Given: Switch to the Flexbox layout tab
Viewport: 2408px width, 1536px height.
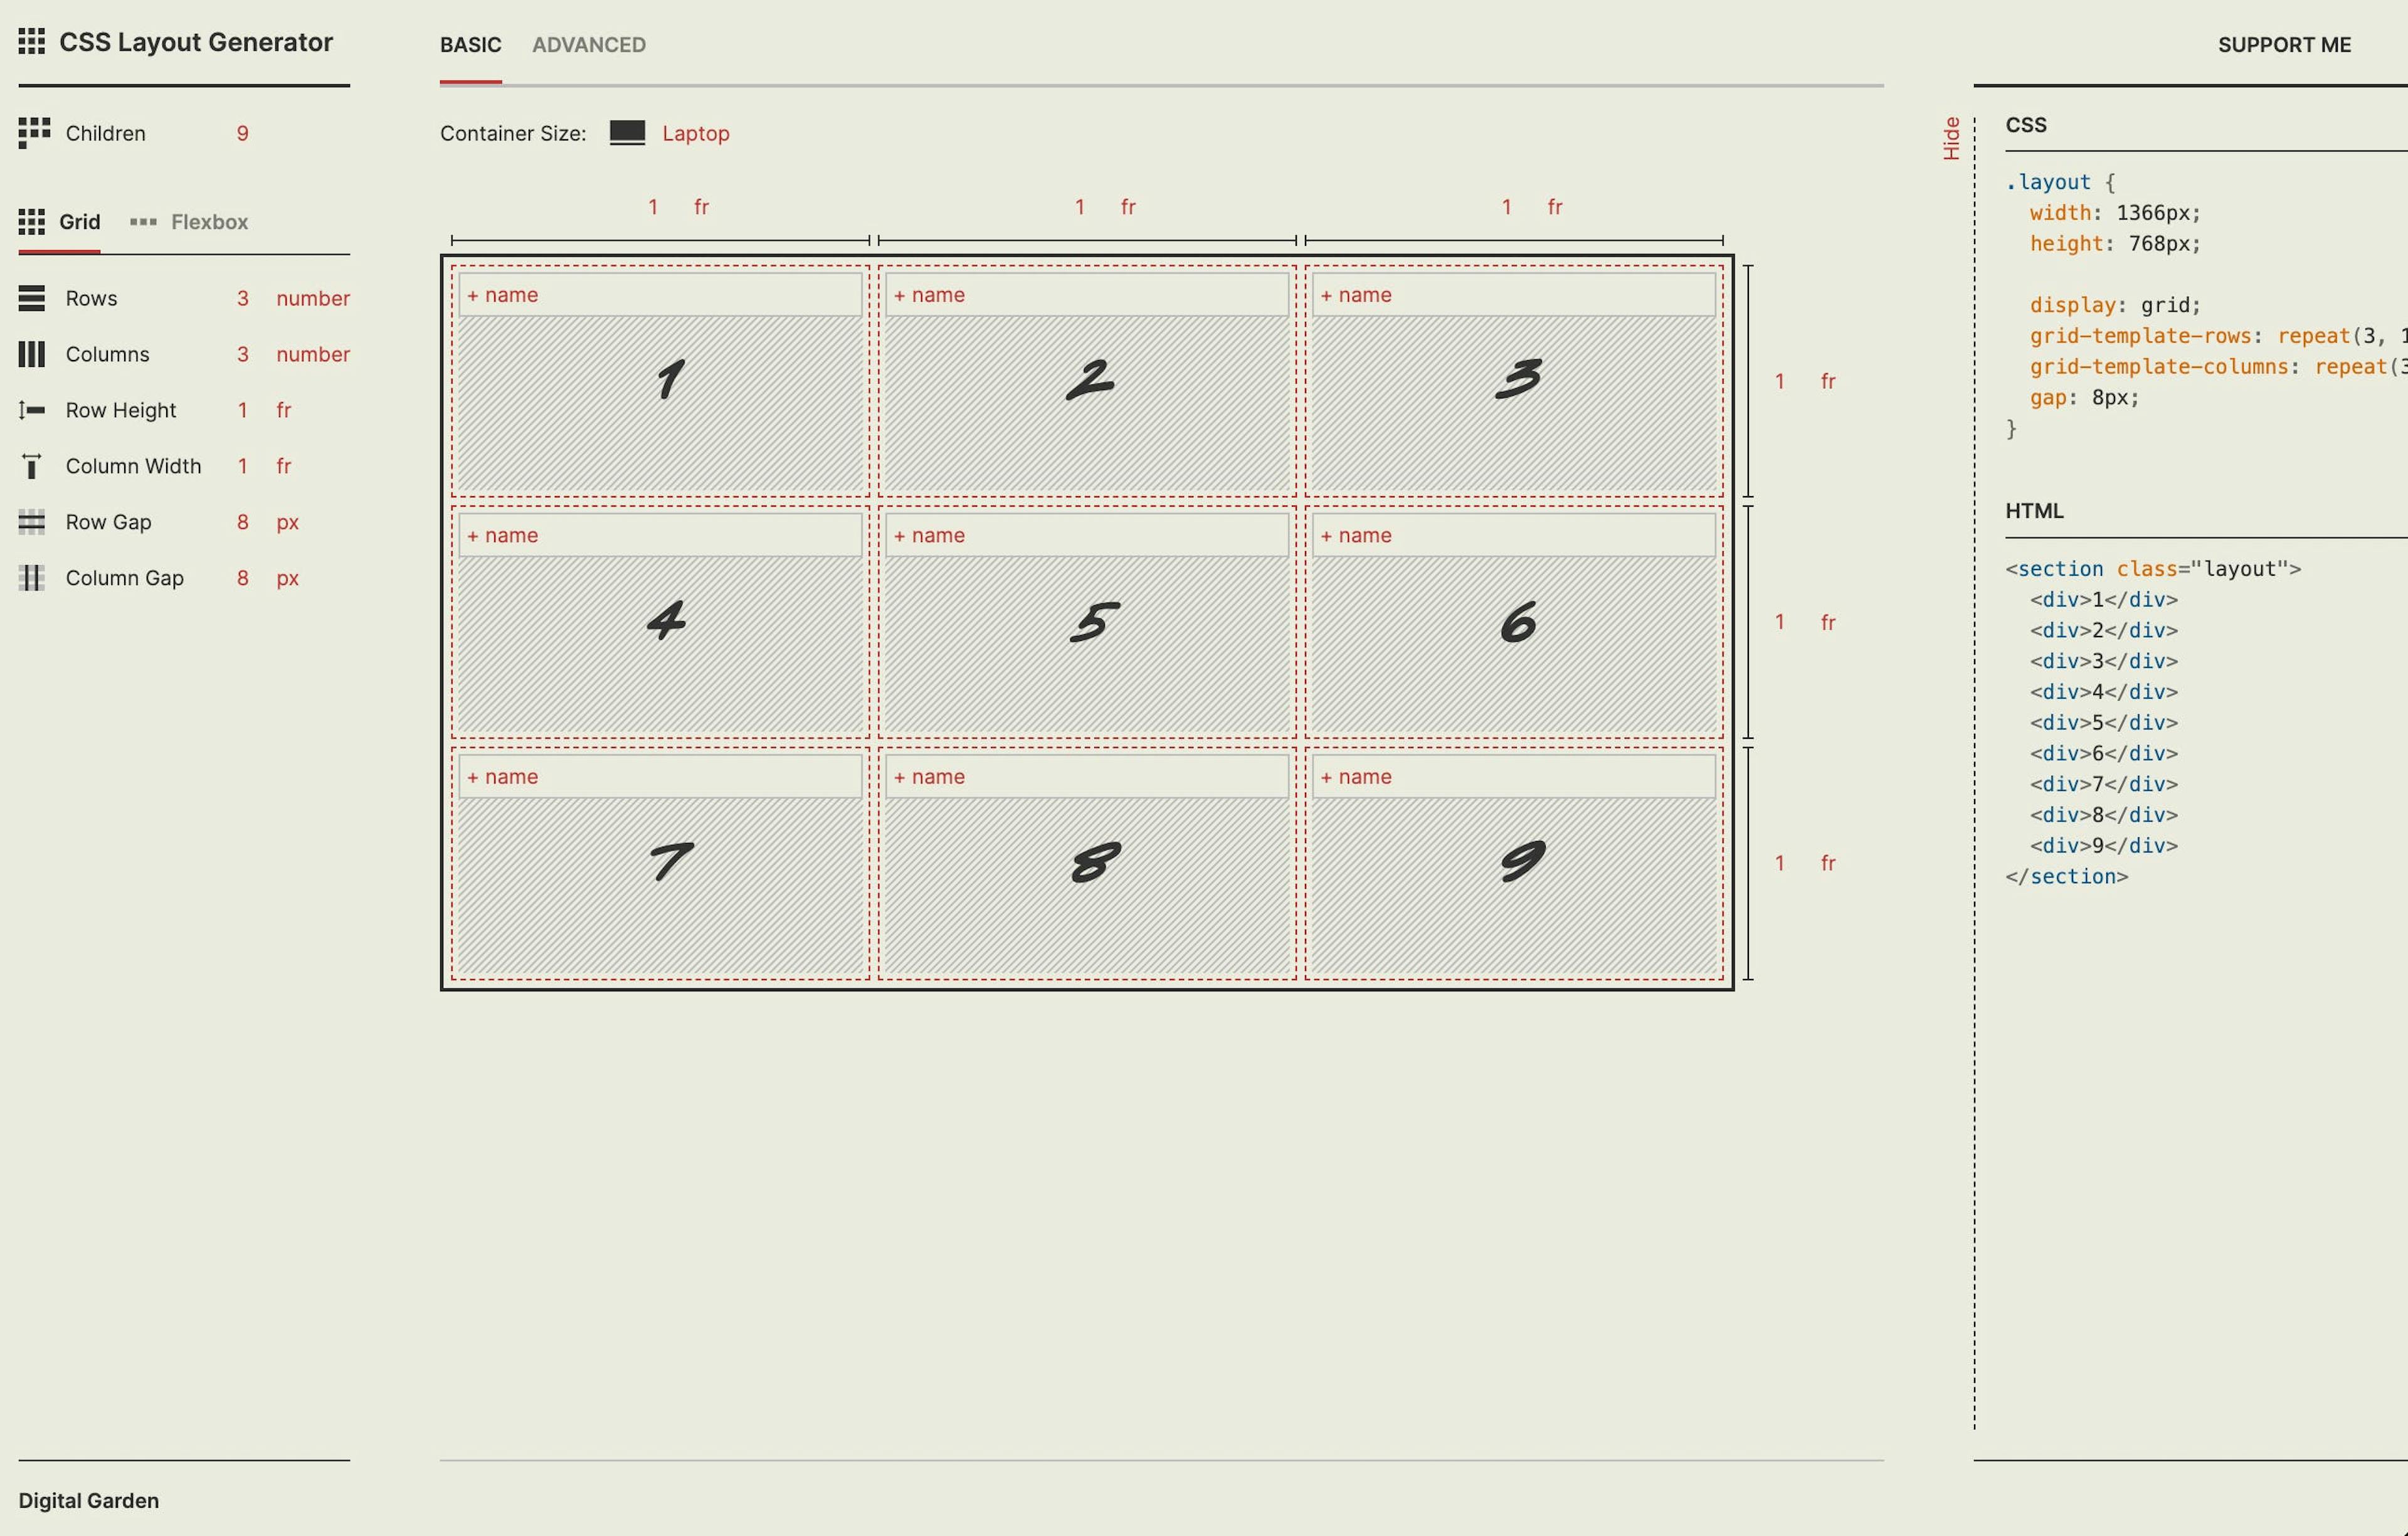Looking at the screenshot, I should coord(189,222).
